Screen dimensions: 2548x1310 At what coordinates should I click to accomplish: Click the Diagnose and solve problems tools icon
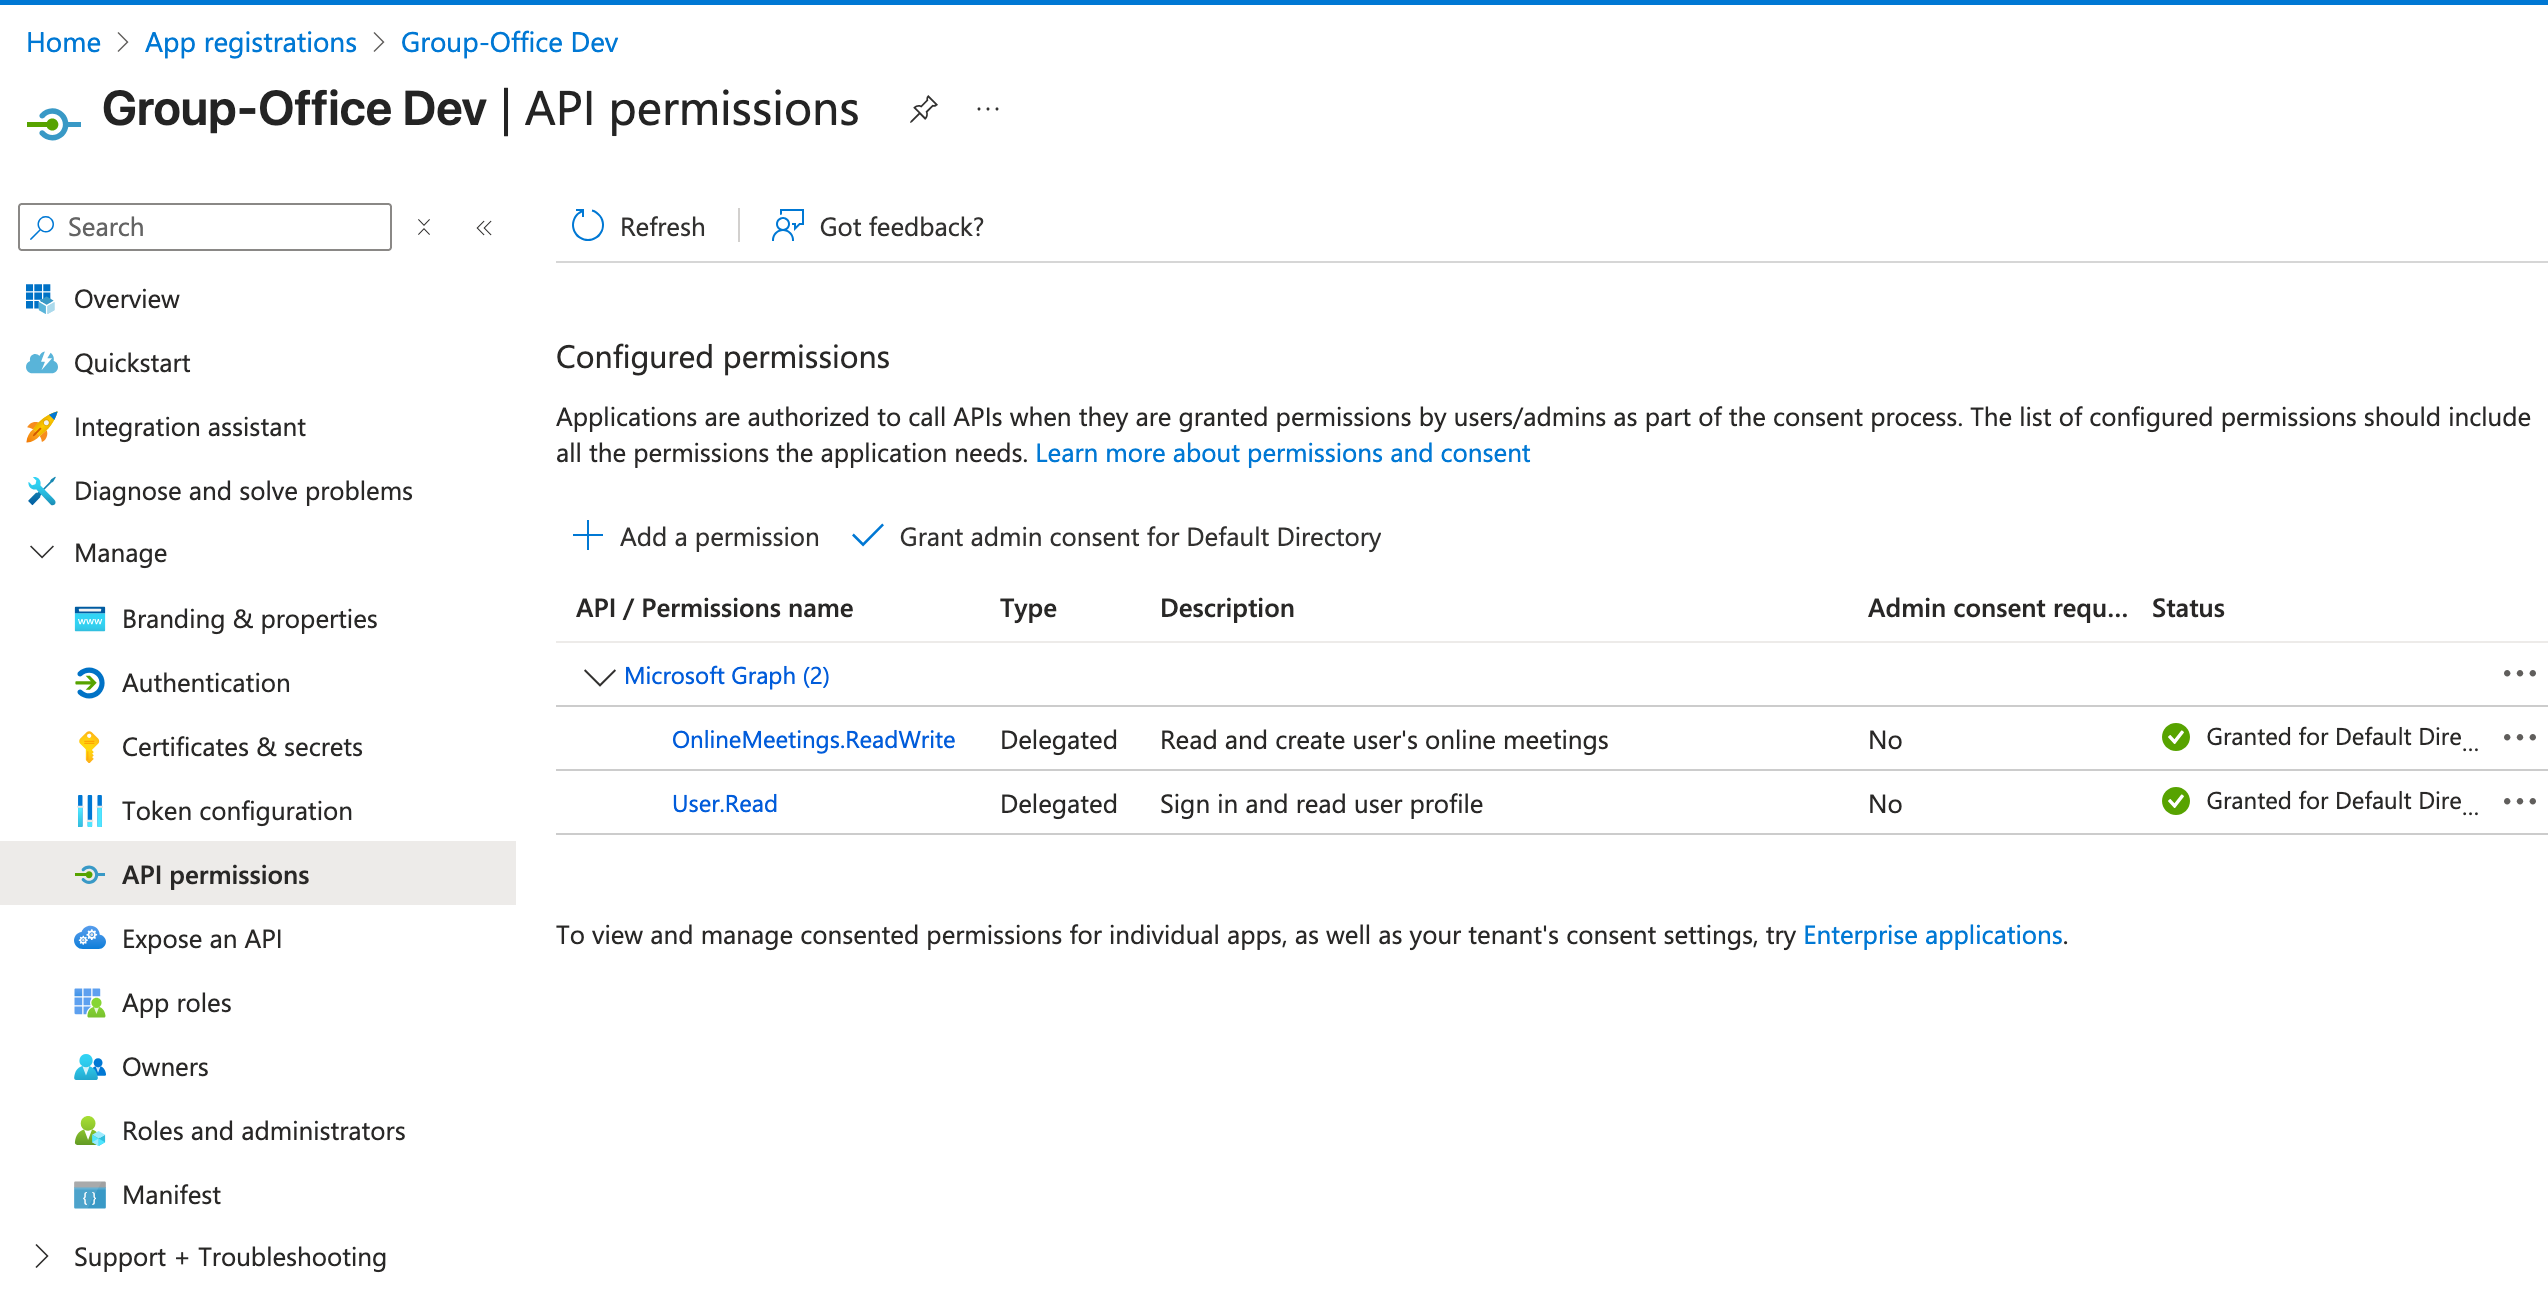(41, 491)
